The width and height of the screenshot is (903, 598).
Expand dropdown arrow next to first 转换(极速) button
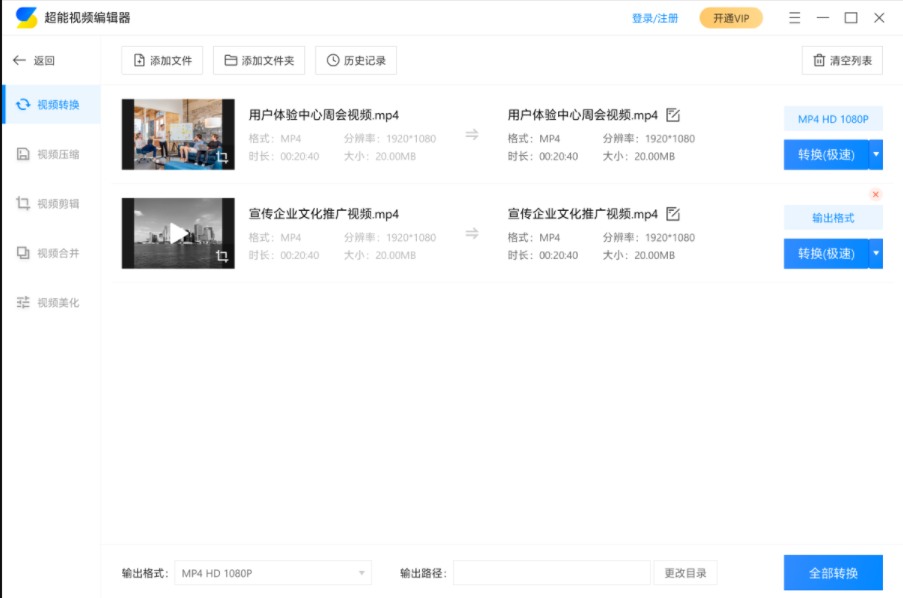click(876, 154)
